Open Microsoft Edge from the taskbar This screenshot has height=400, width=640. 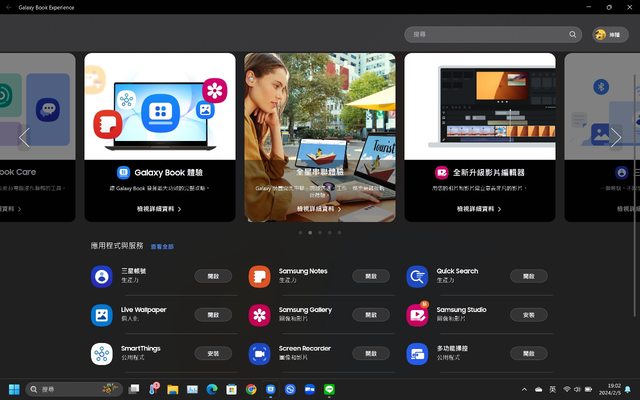[x=212, y=389]
